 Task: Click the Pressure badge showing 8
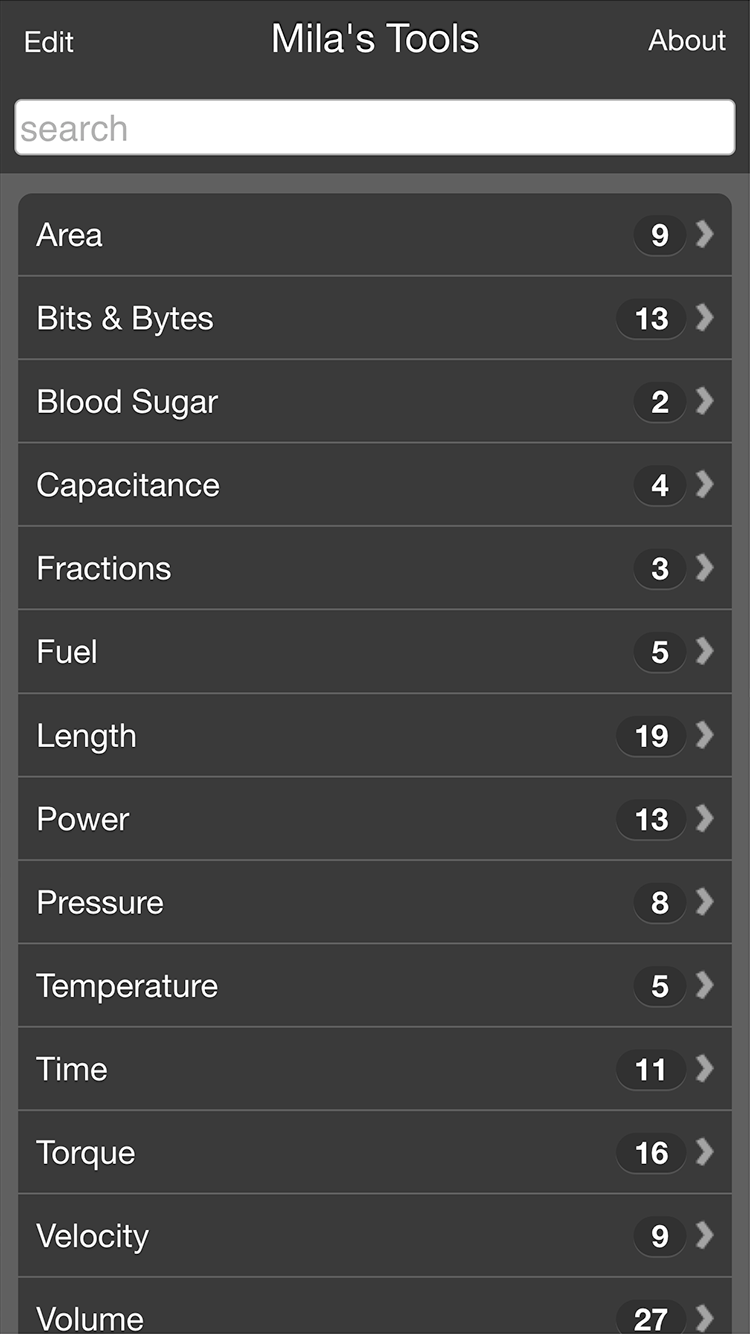[x=659, y=902]
